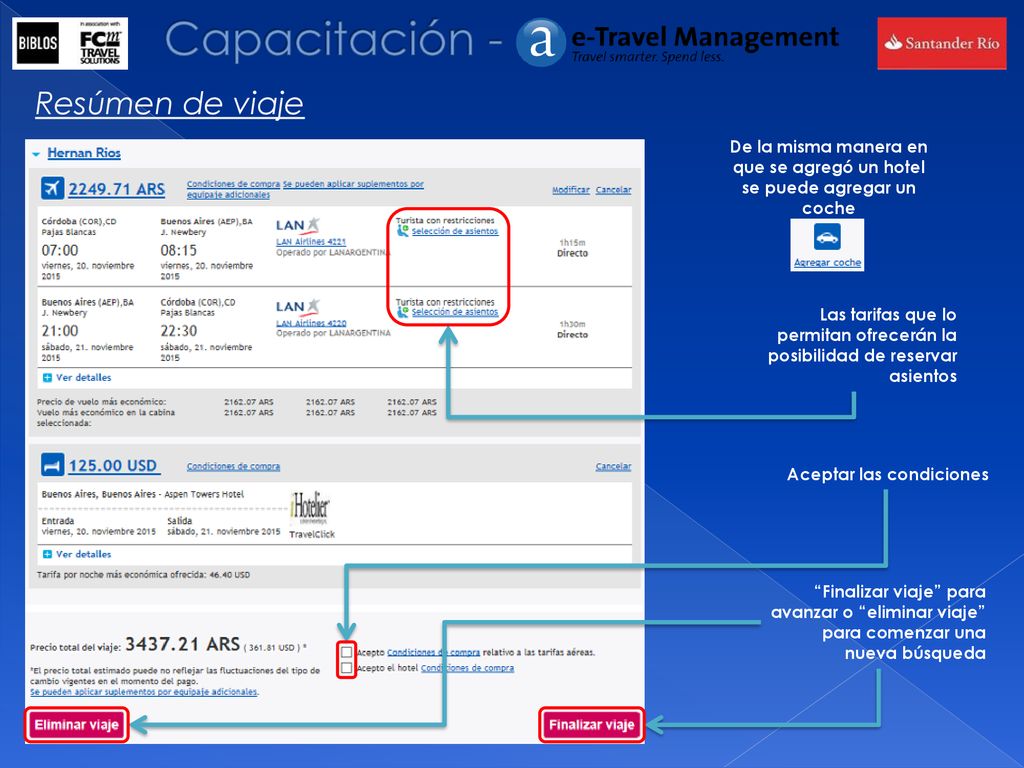
Task: Open the 125.00 USD hotel price link
Action: click(x=113, y=466)
